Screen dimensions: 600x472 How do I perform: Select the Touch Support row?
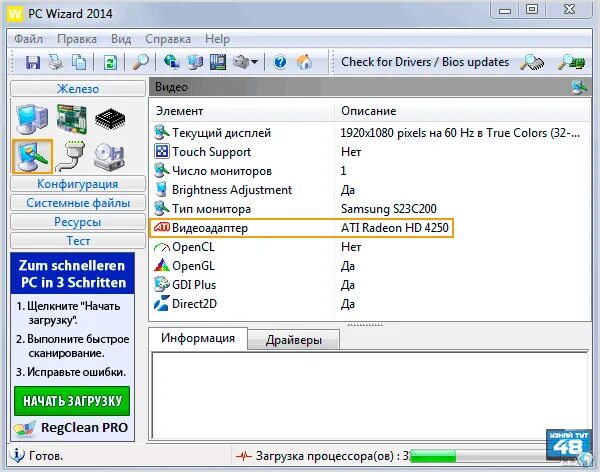(x=370, y=152)
